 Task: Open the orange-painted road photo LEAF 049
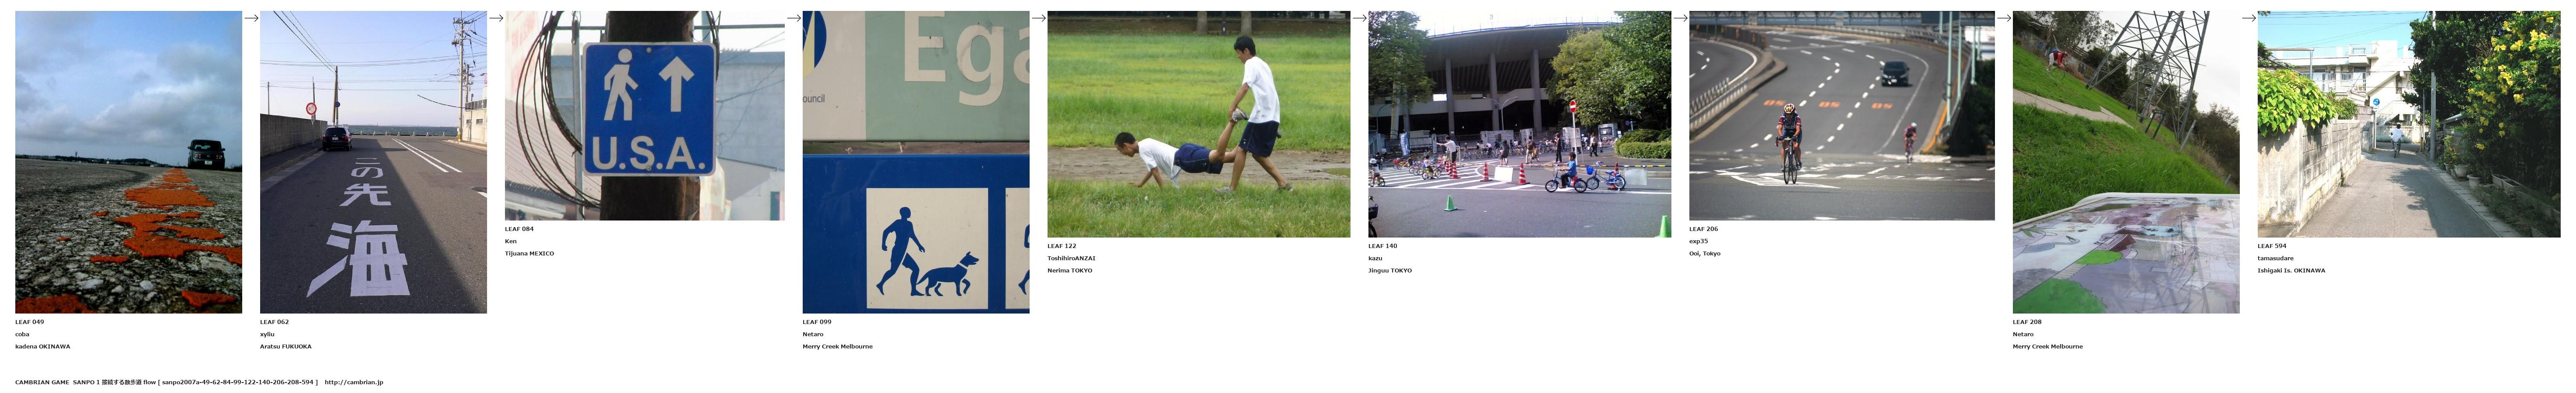point(128,162)
